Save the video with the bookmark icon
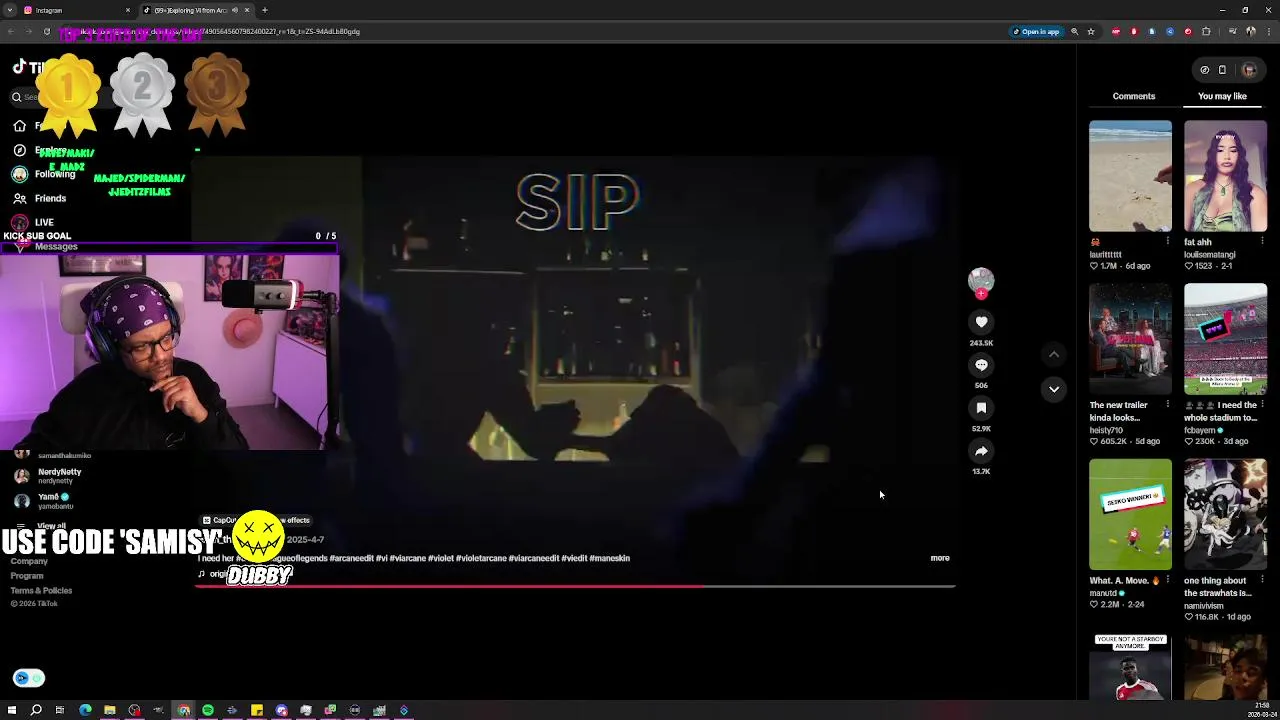Image resolution: width=1280 pixels, height=720 pixels. coord(981,408)
